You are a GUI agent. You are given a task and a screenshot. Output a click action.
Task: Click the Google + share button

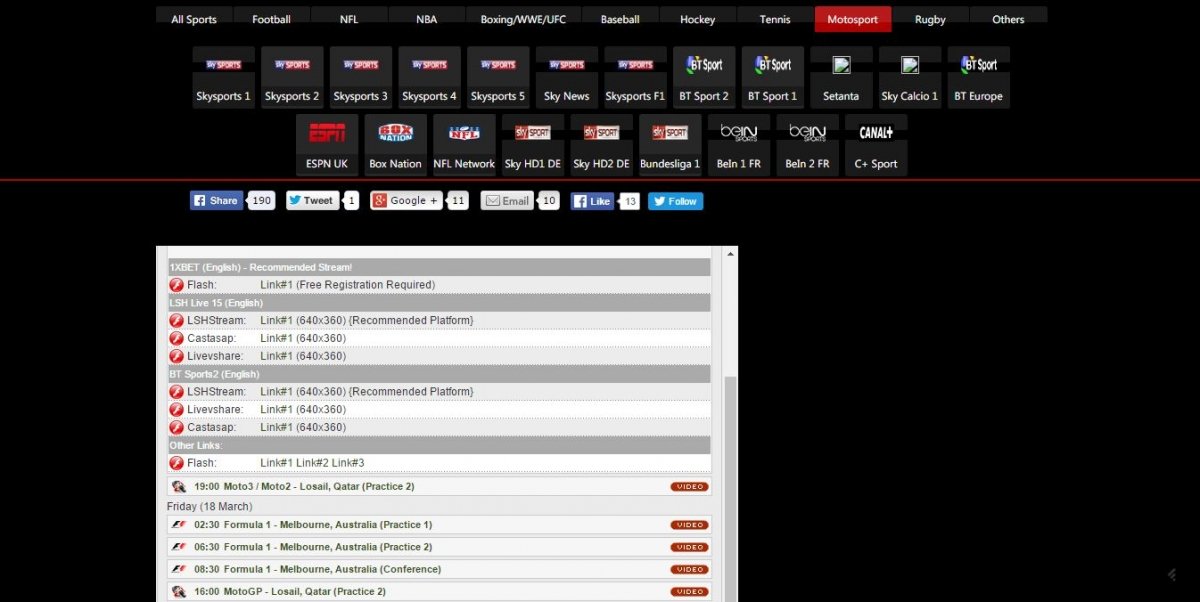pyautogui.click(x=406, y=201)
